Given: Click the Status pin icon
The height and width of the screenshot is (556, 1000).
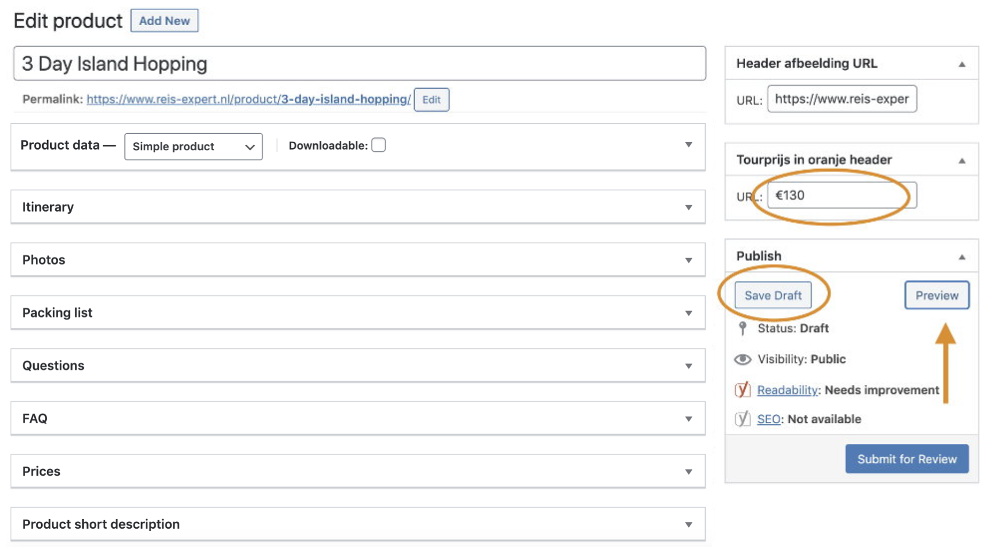Looking at the screenshot, I should tap(742, 328).
